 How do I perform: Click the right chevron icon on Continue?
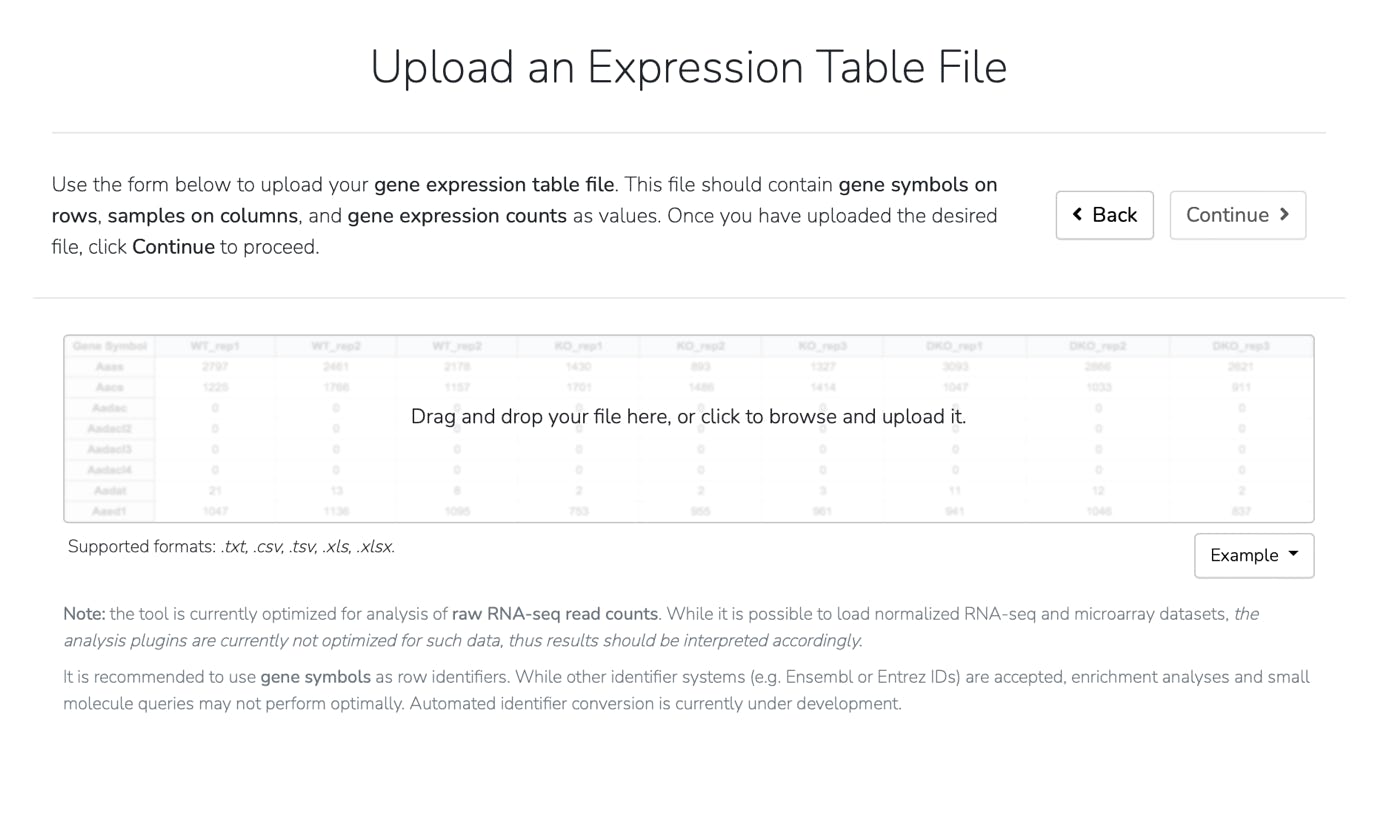pos(1285,214)
